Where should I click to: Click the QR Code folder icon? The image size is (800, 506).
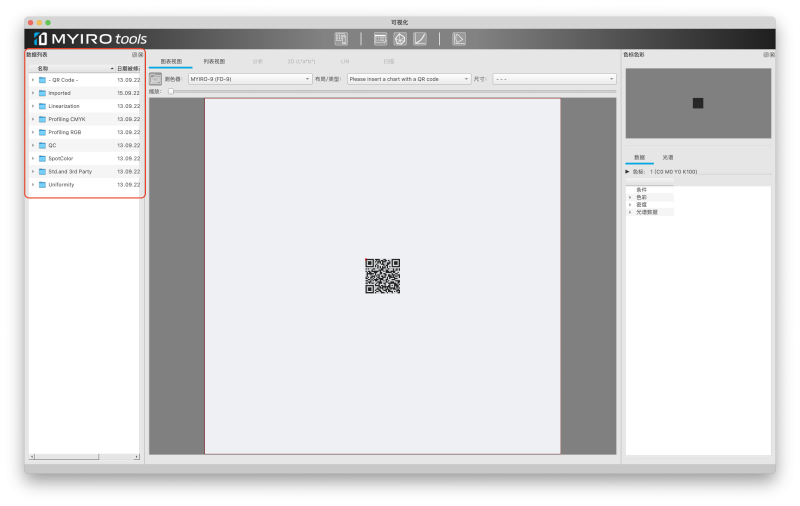42,80
